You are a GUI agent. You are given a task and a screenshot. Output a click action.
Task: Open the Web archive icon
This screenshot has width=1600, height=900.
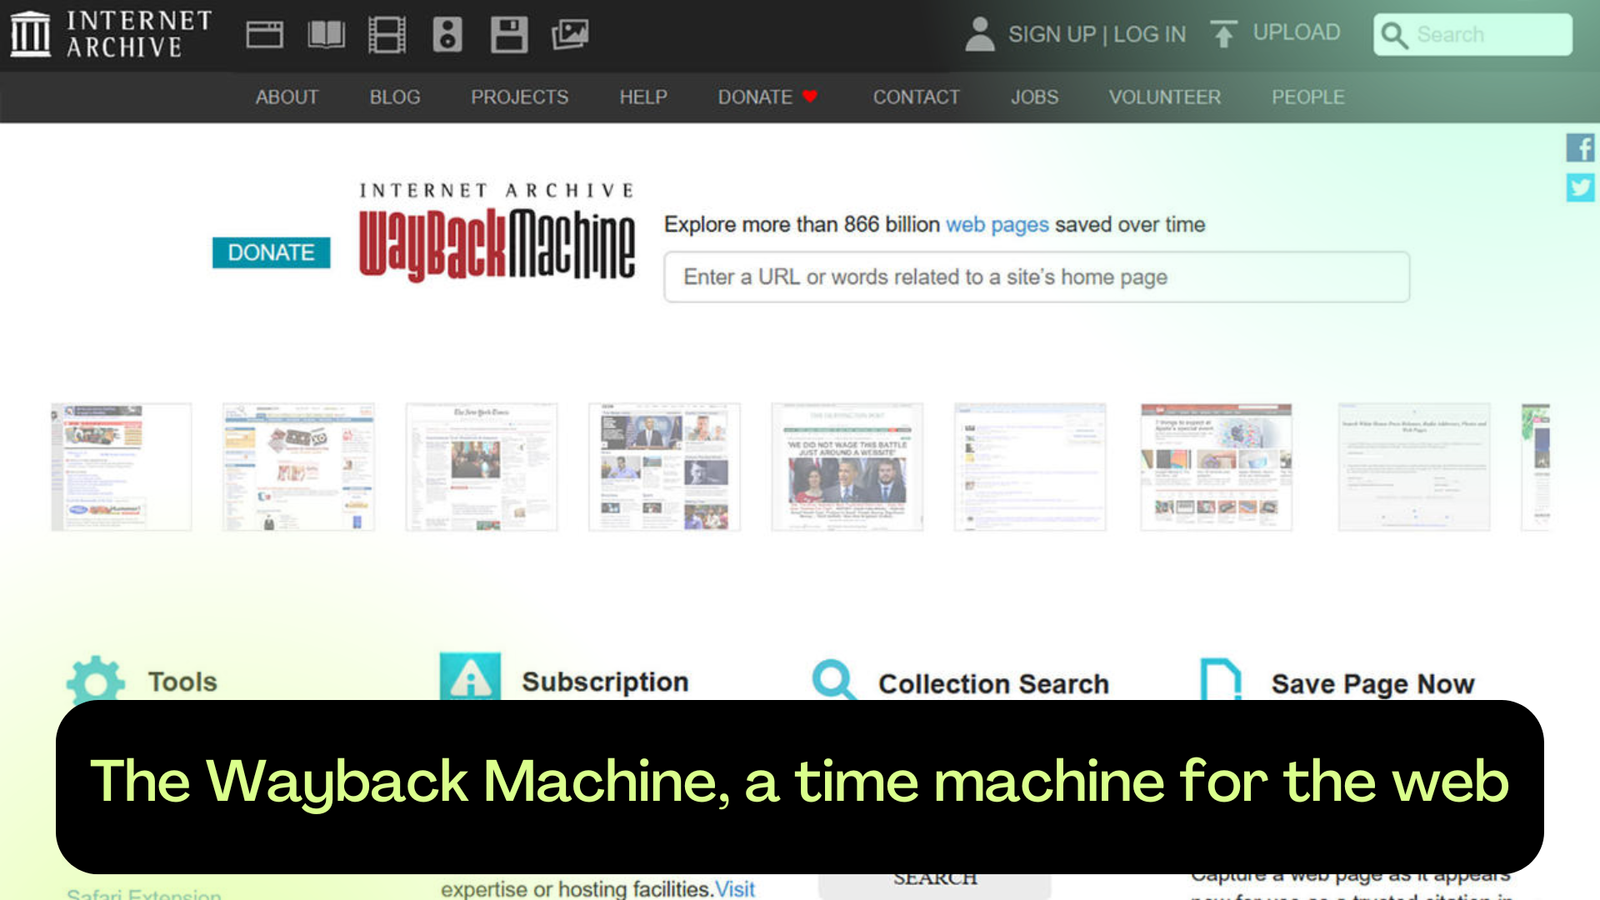click(x=264, y=35)
